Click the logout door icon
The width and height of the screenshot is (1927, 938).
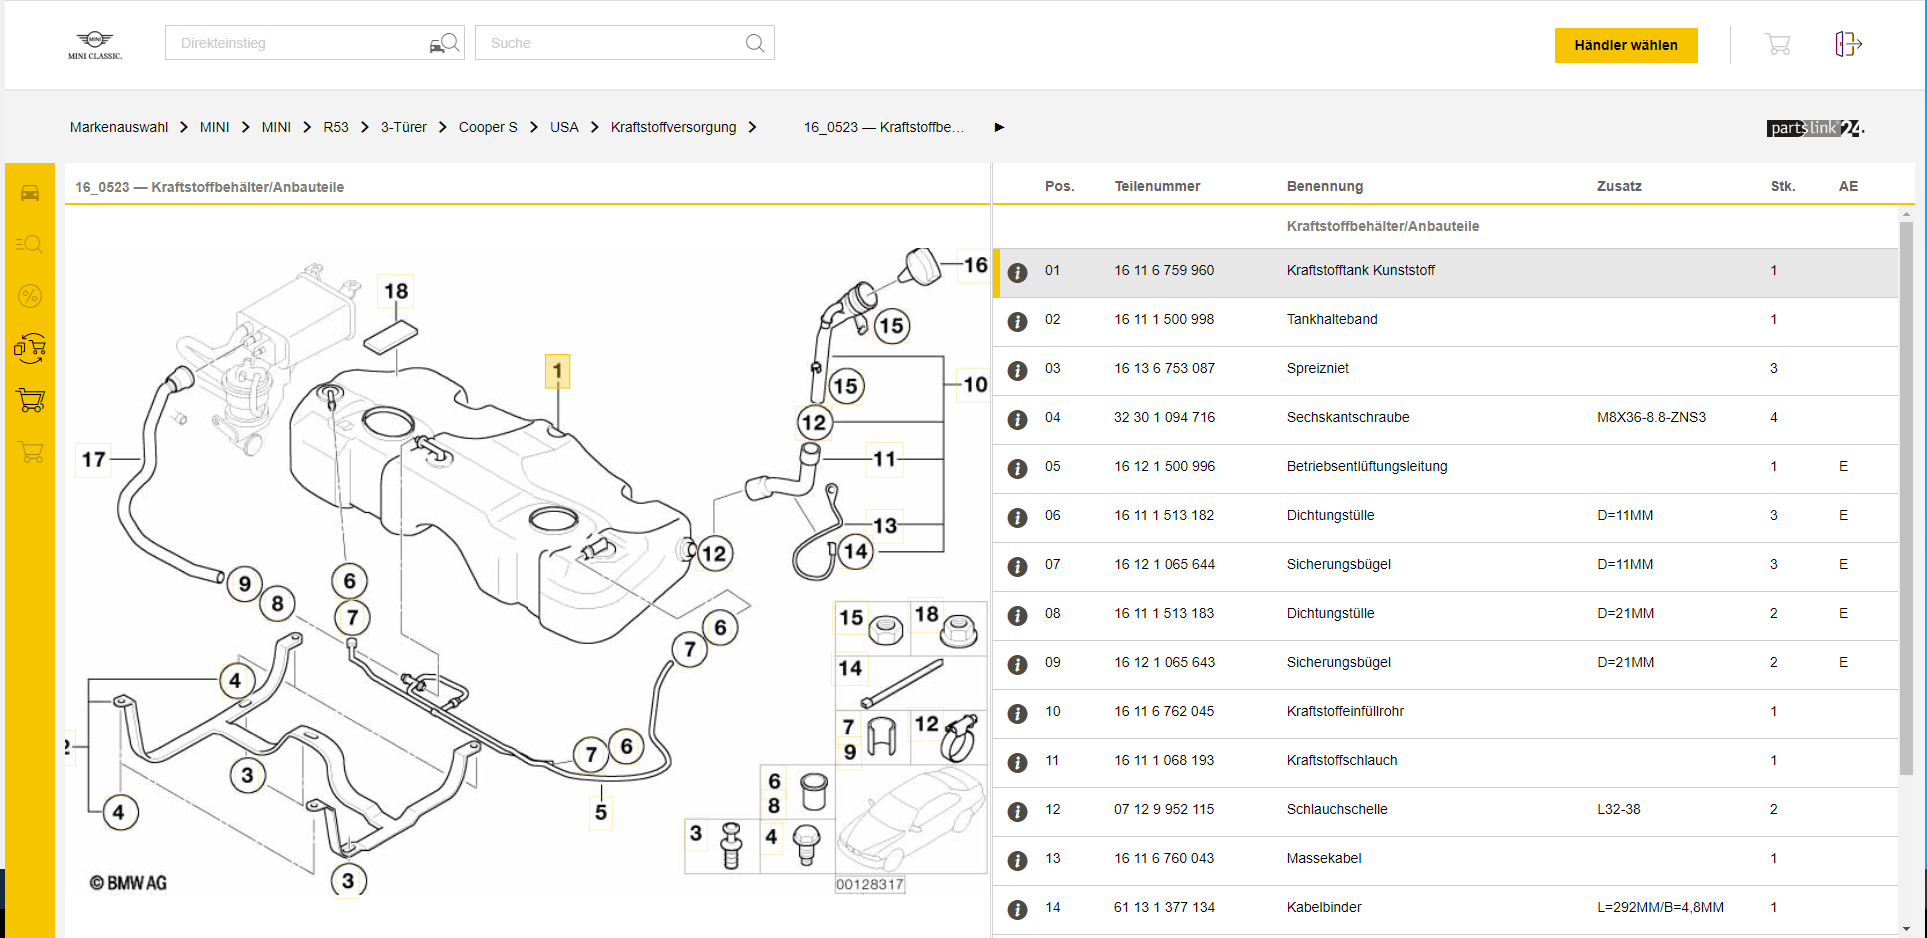(x=1847, y=44)
